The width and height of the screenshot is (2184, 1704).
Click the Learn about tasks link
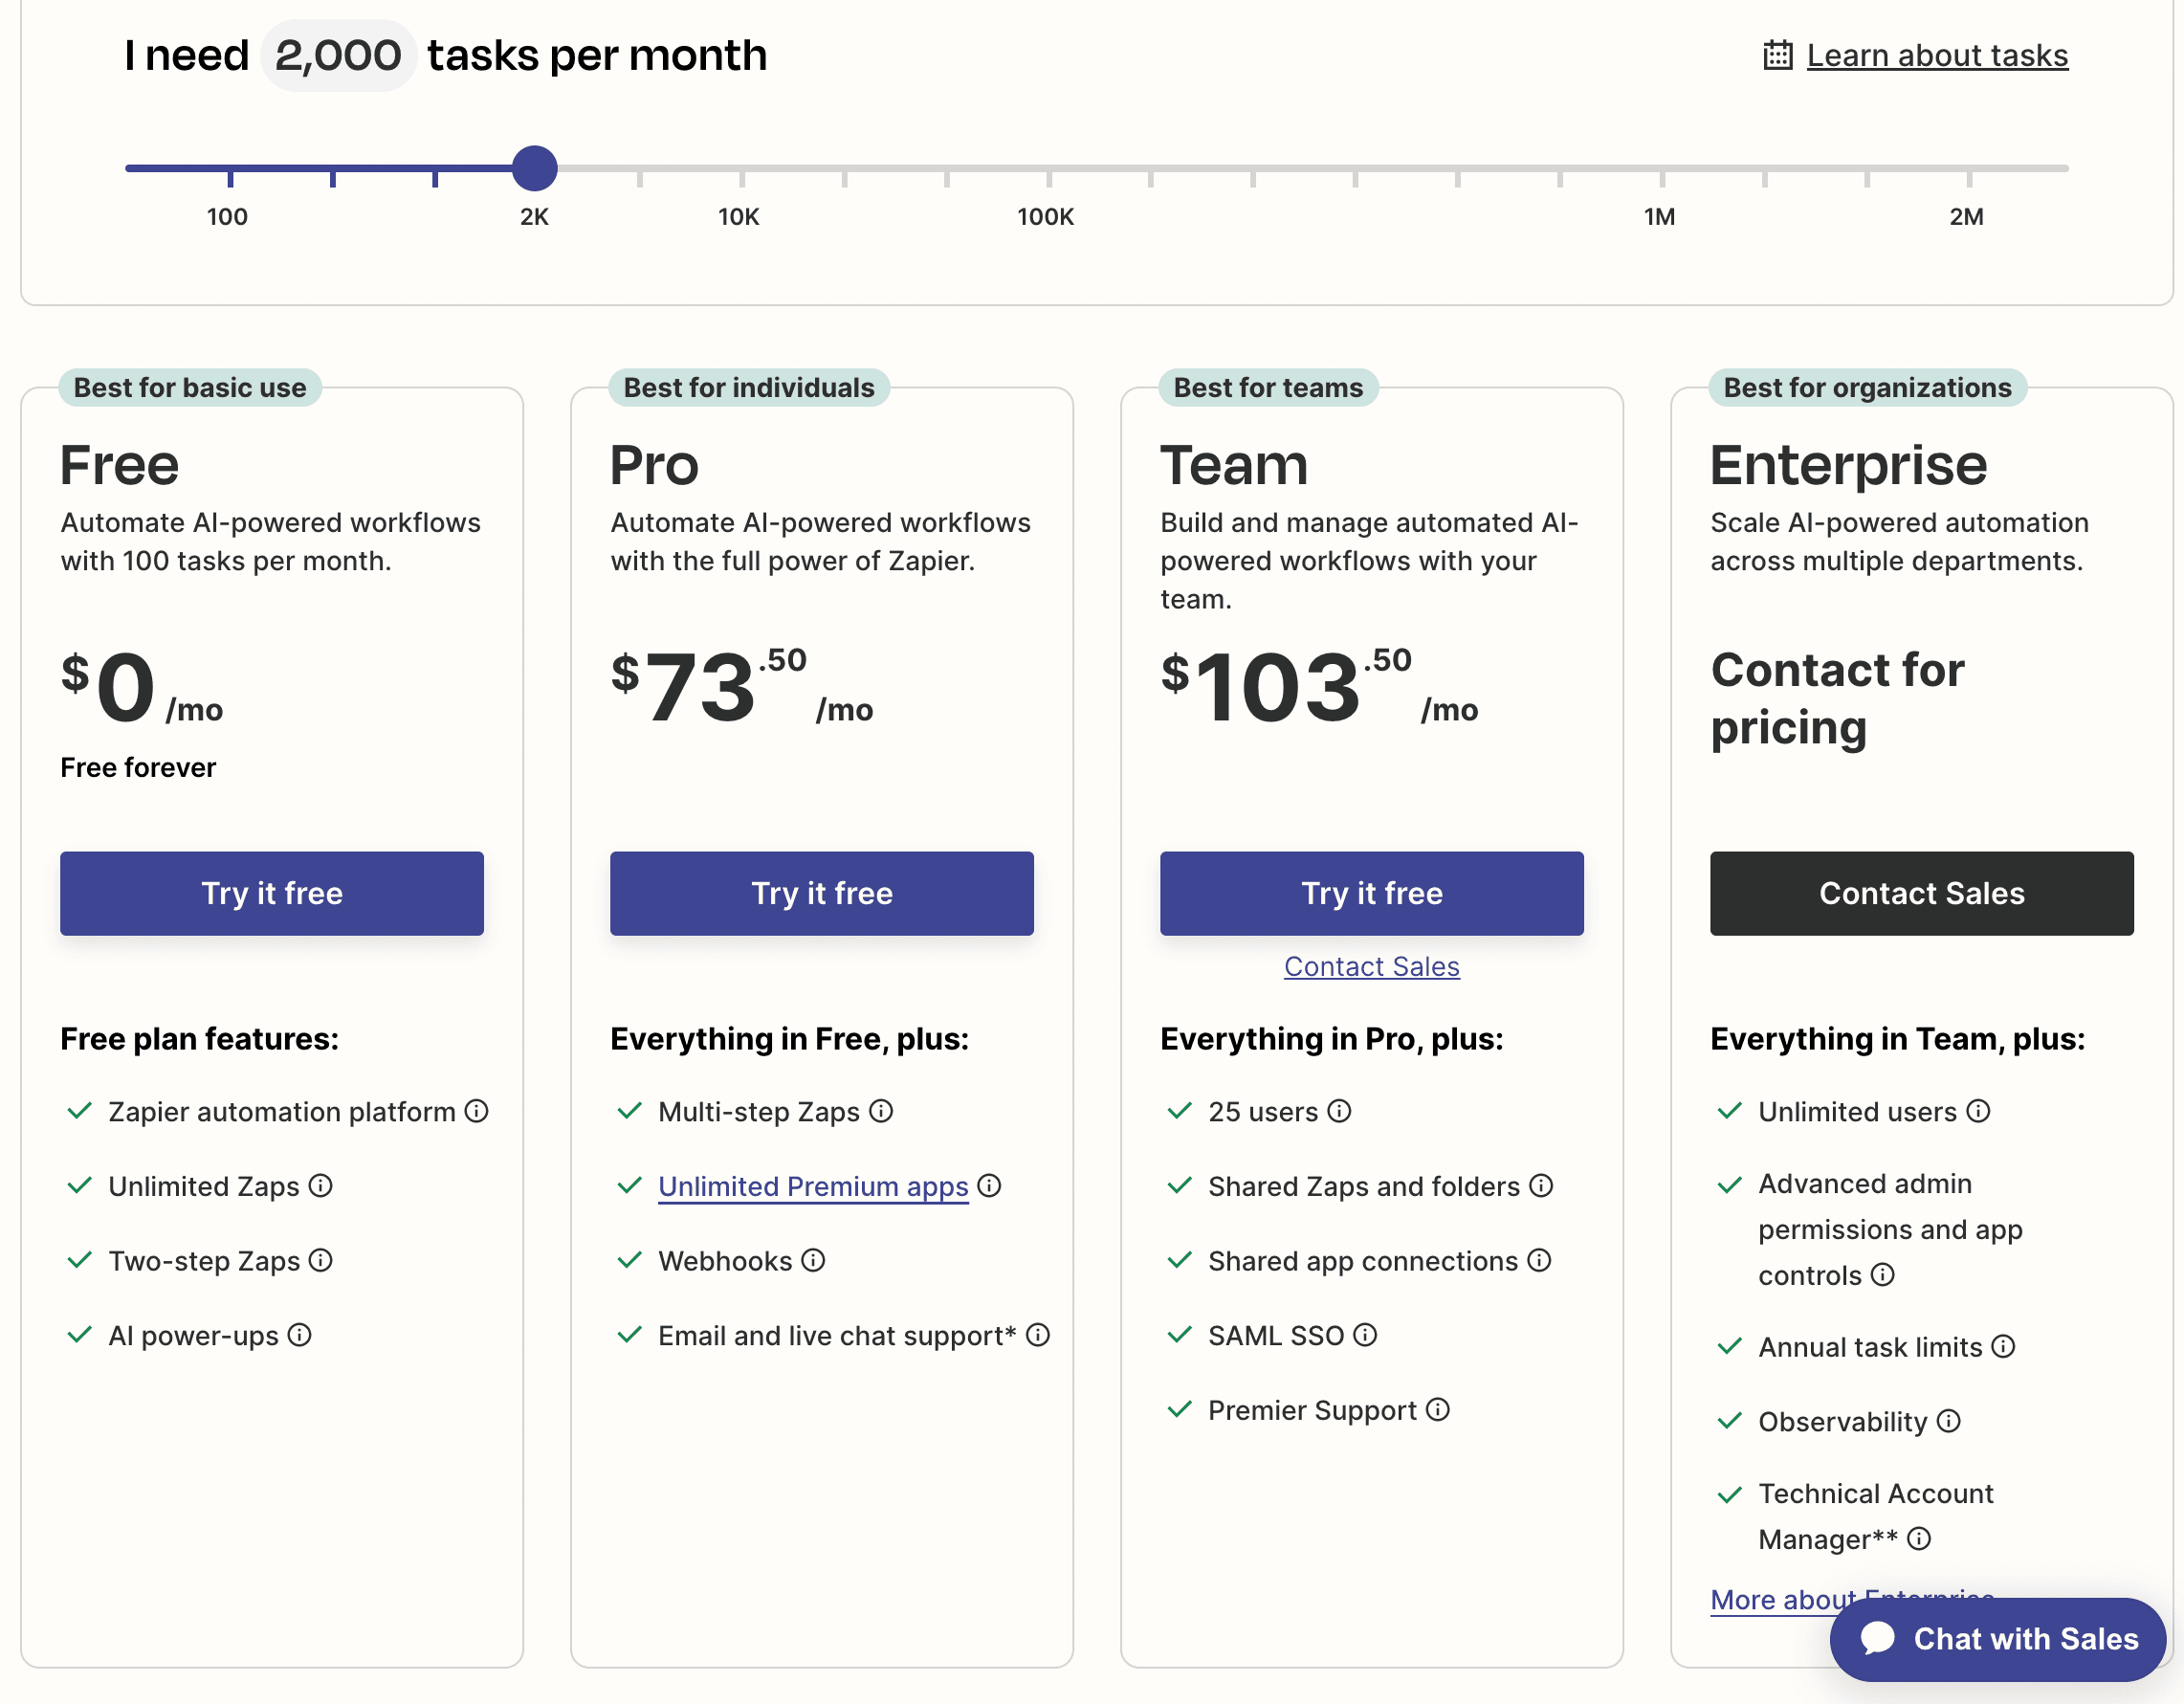click(x=1937, y=55)
